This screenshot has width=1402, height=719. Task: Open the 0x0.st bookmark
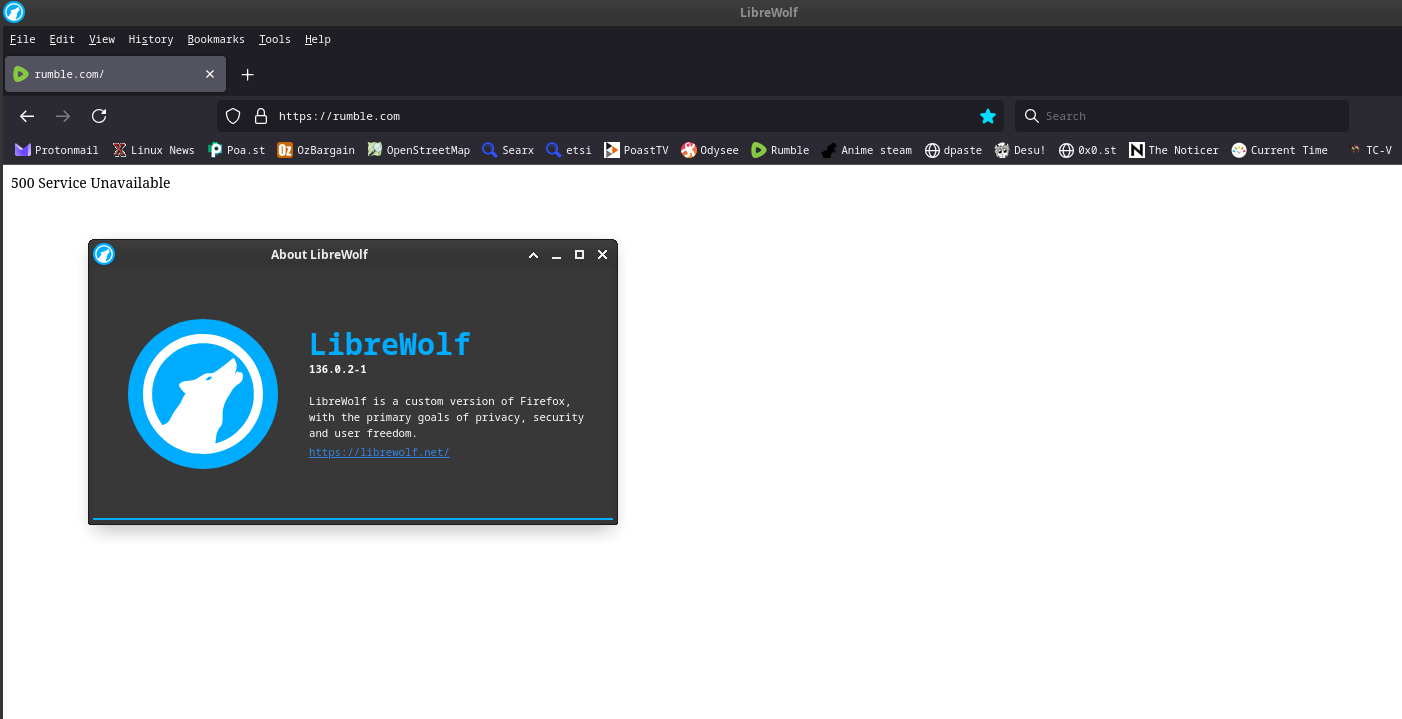(x=1088, y=150)
